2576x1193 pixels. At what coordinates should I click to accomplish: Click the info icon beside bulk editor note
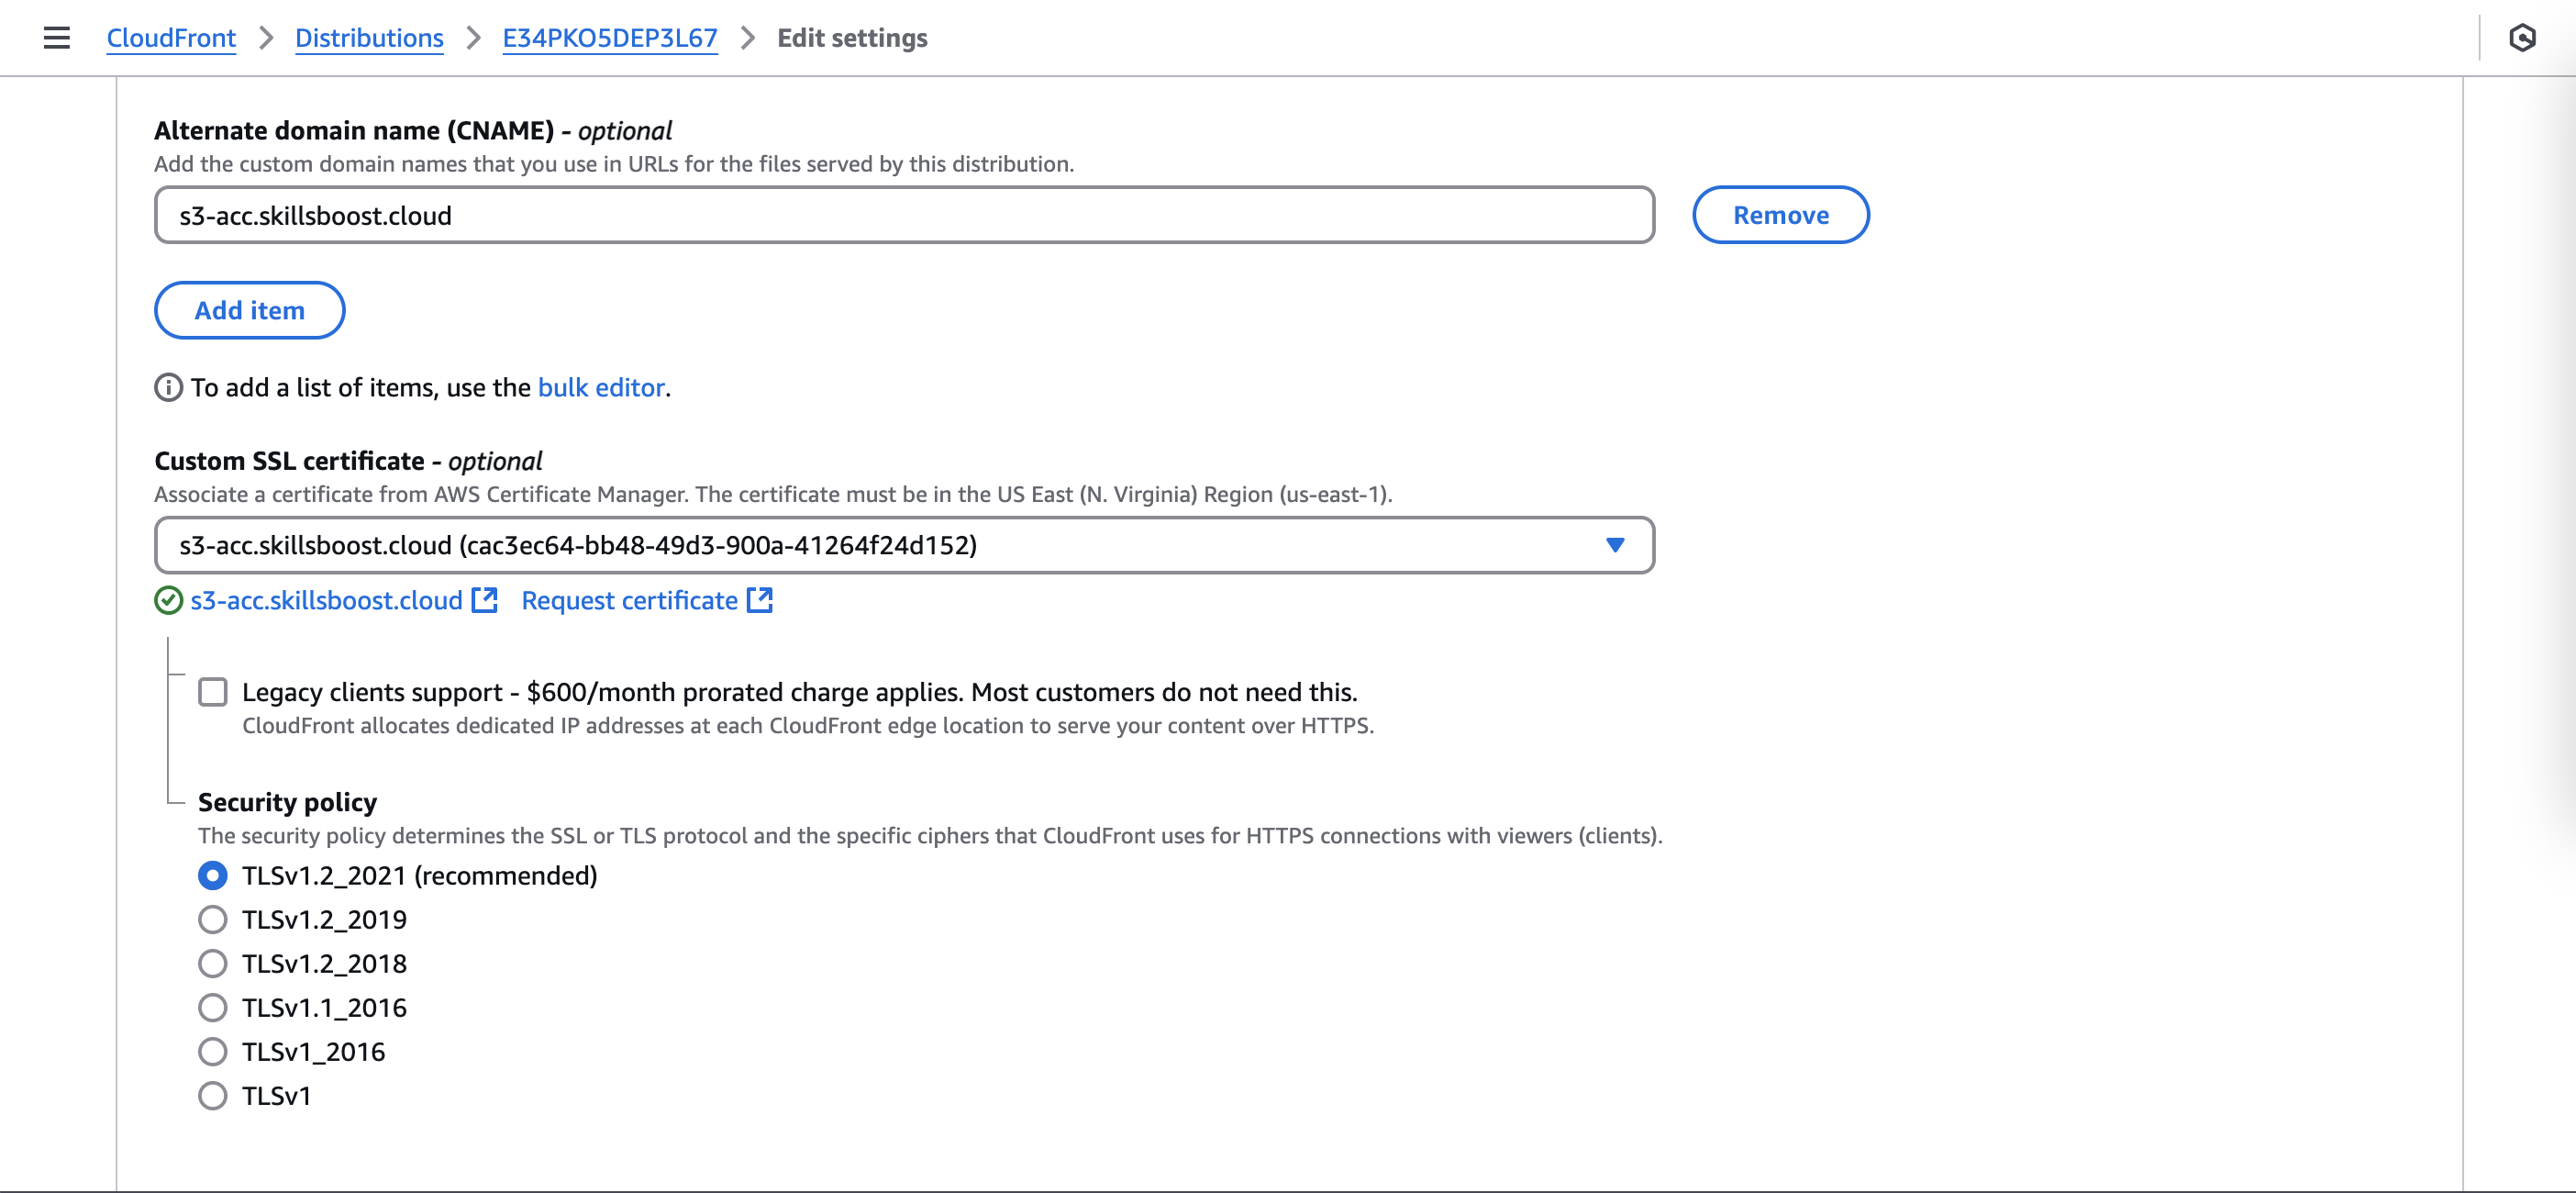click(x=168, y=387)
